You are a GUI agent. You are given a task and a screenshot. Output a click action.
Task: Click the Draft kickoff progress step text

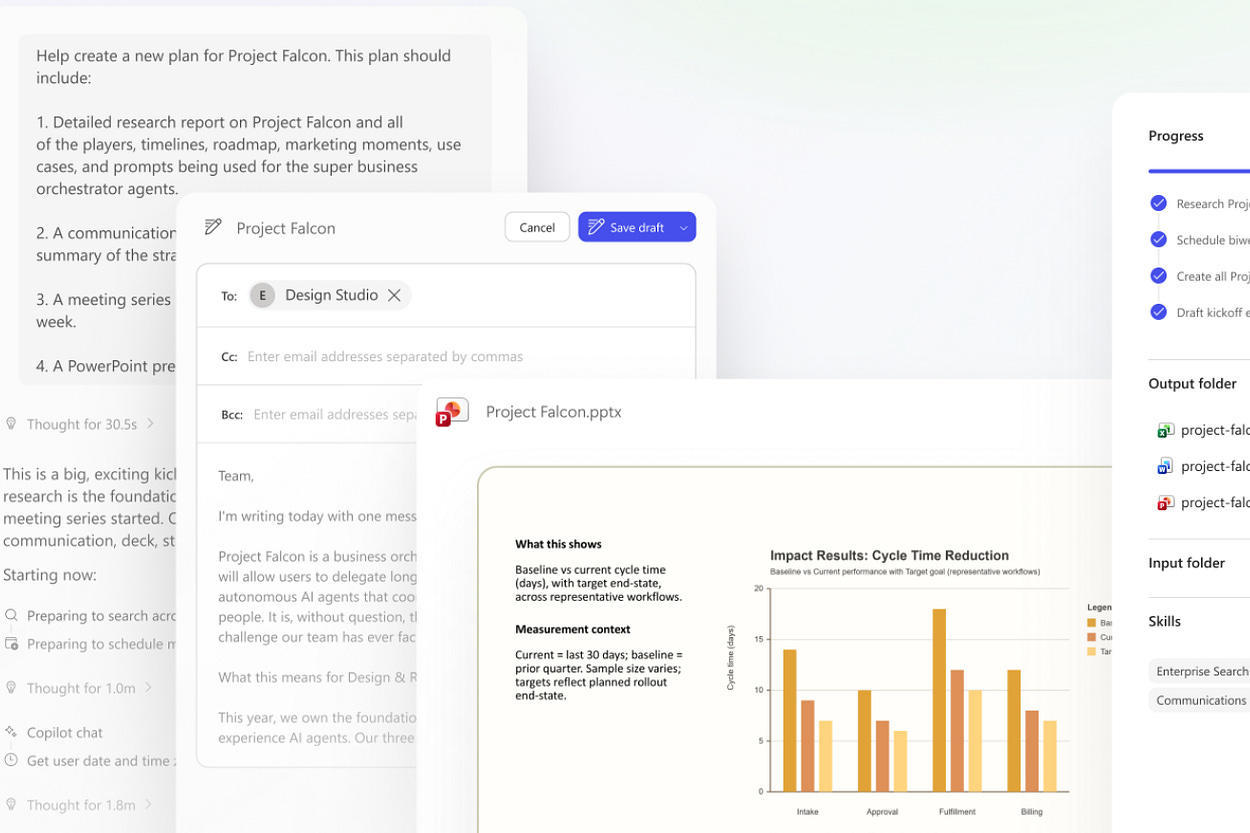tap(1213, 312)
